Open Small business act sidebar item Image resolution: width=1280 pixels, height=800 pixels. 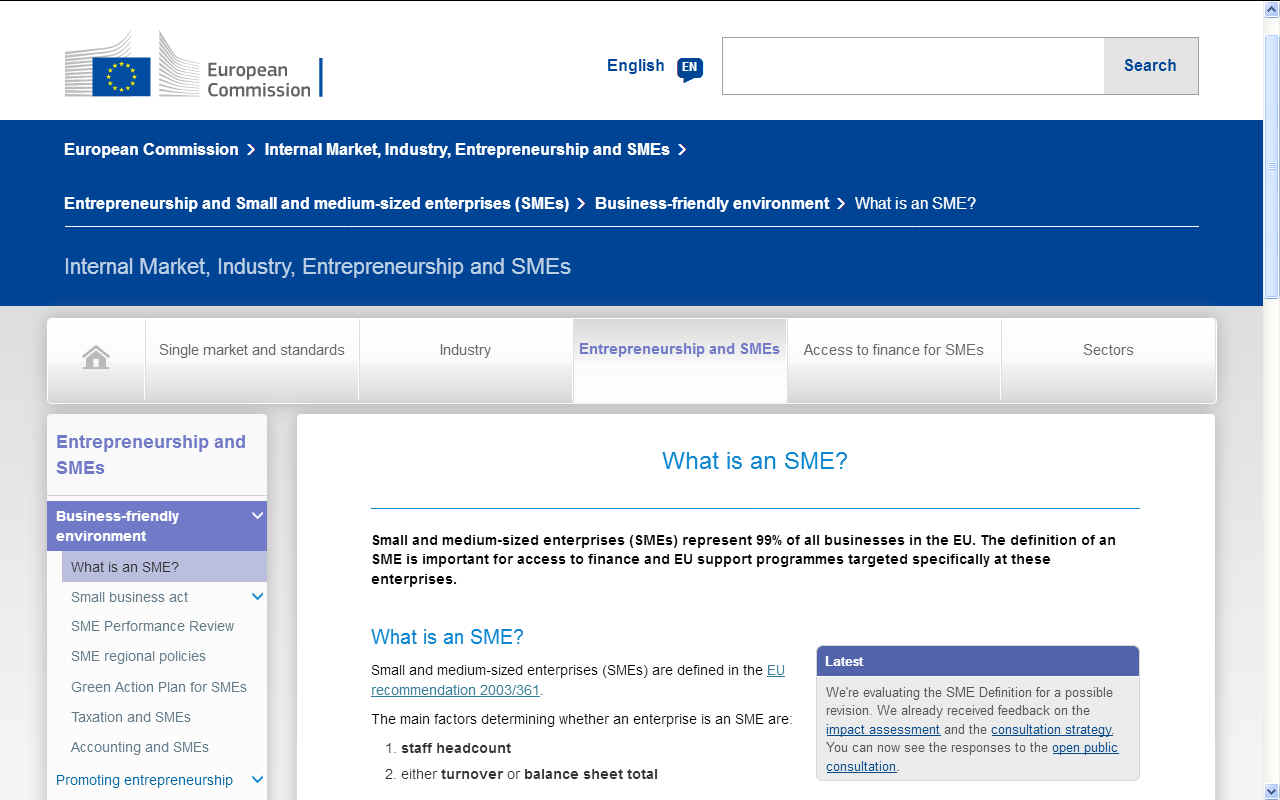130,597
